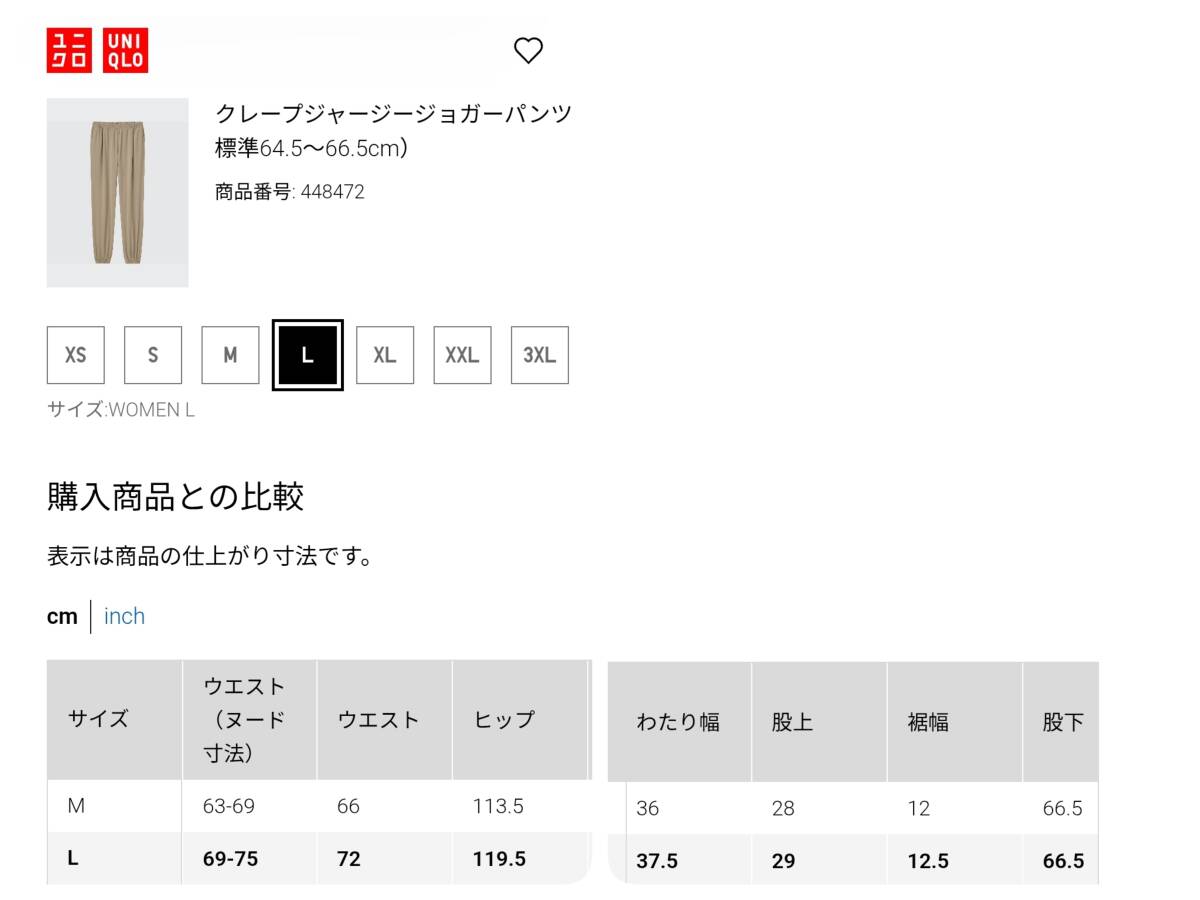Select the highlighted size L
Screen dimensions: 1200x900
tap(308, 355)
